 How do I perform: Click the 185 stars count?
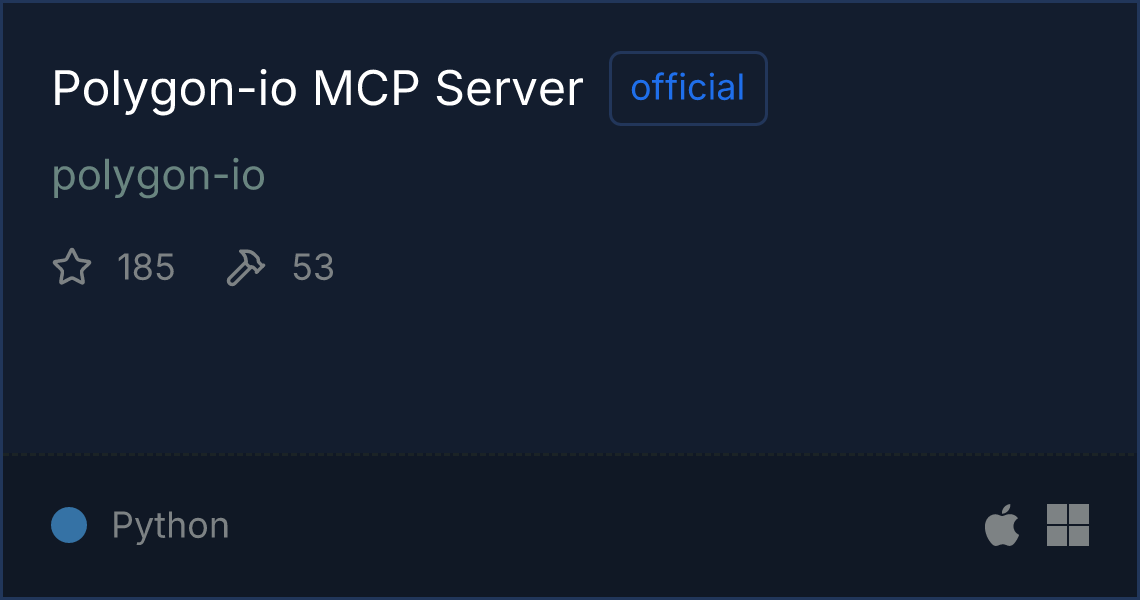146,267
